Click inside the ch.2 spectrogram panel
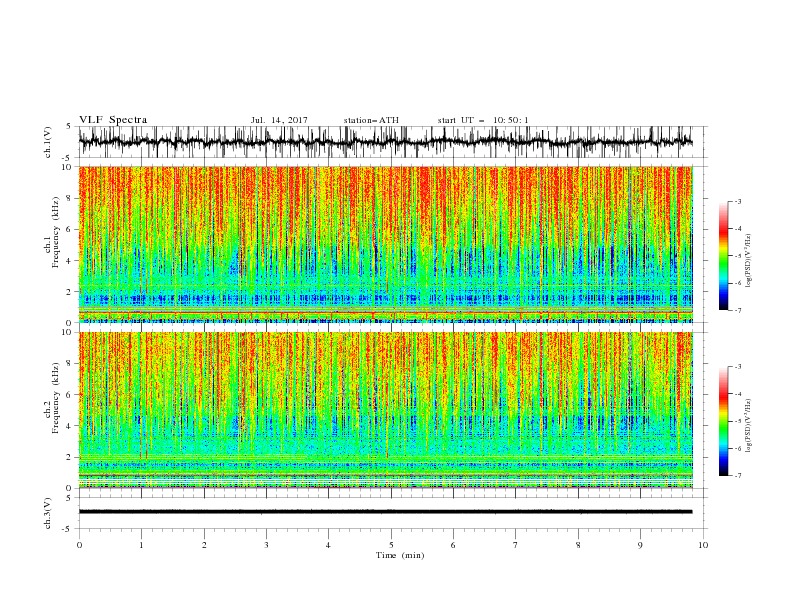The height and width of the screenshot is (612, 792). coord(386,410)
